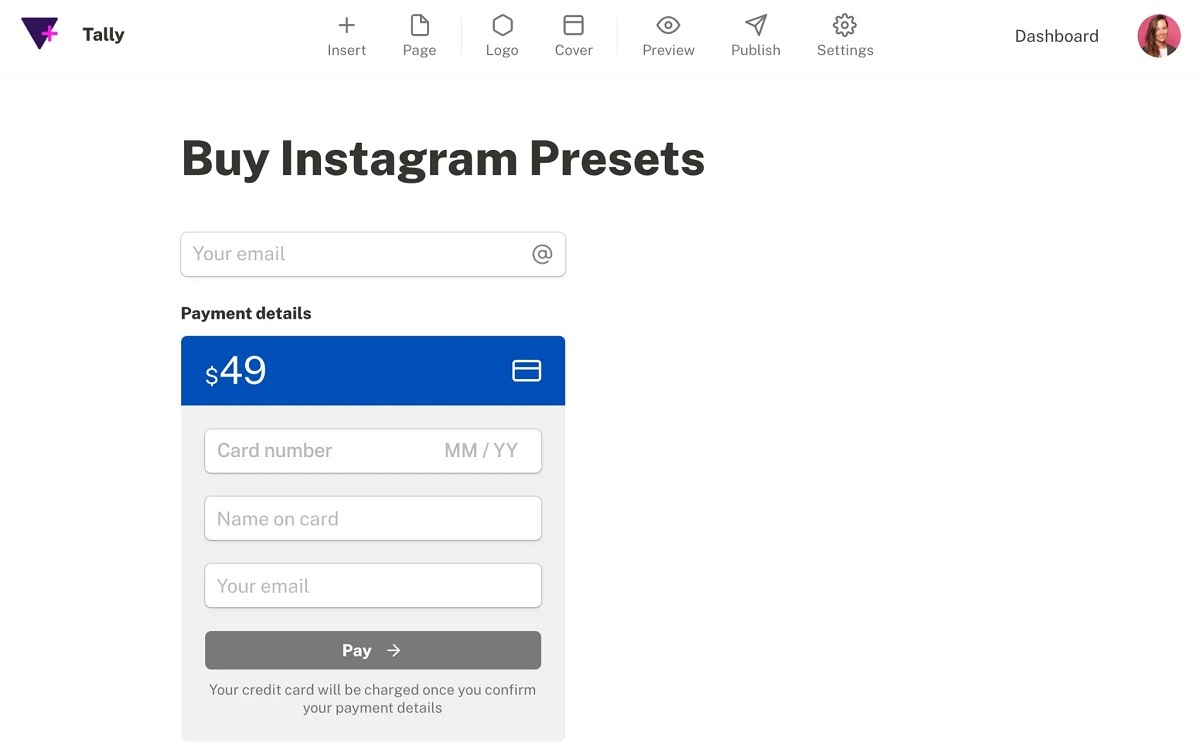Image resolution: width=1200 pixels, height=750 pixels.
Task: Click the credit card icon in blue header
Action: click(527, 371)
